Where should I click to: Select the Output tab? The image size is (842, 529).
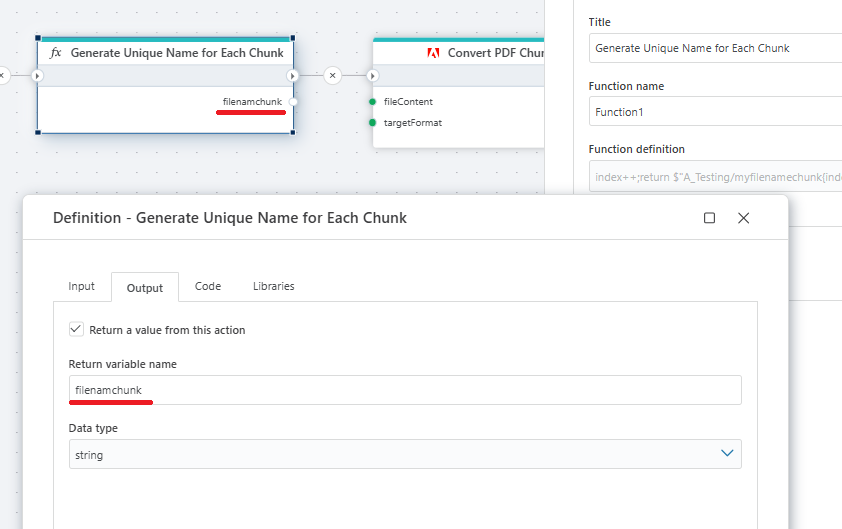pyautogui.click(x=145, y=287)
